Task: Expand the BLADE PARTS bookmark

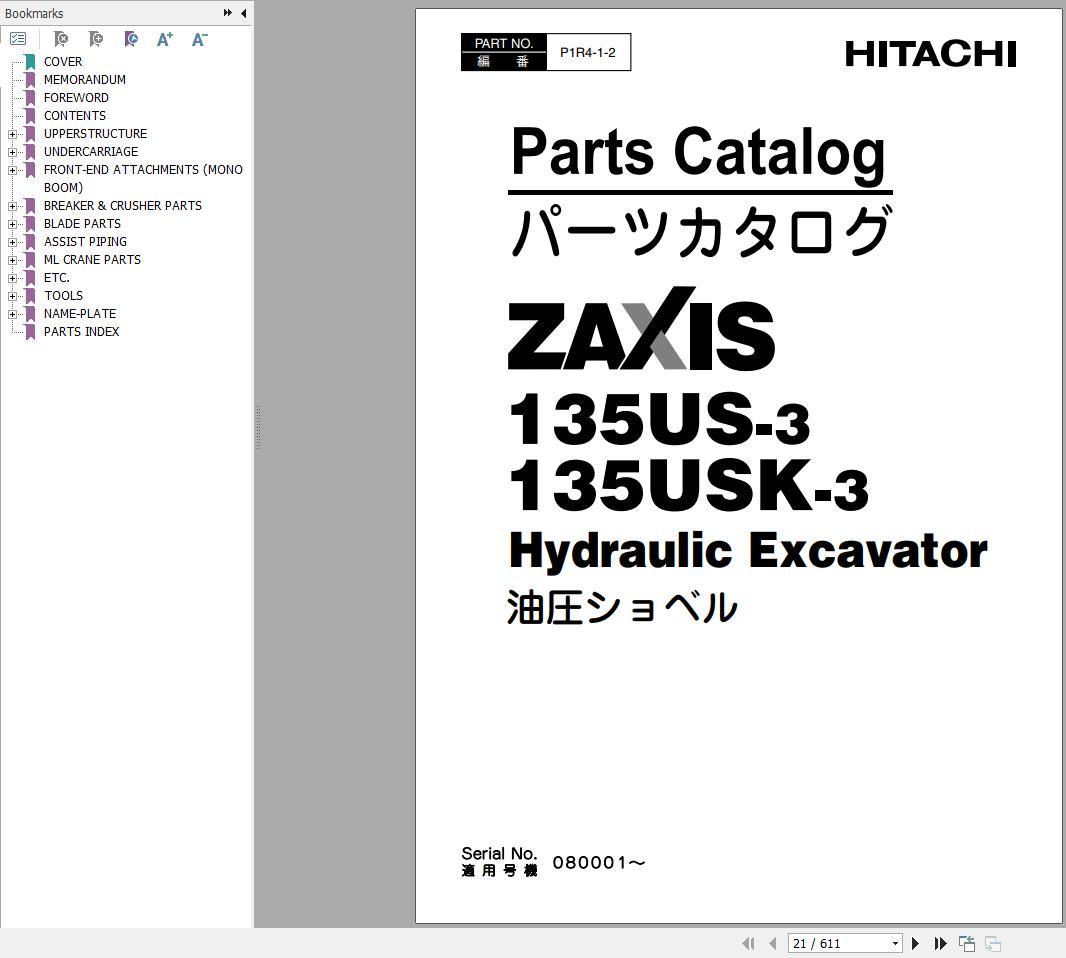Action: point(12,224)
